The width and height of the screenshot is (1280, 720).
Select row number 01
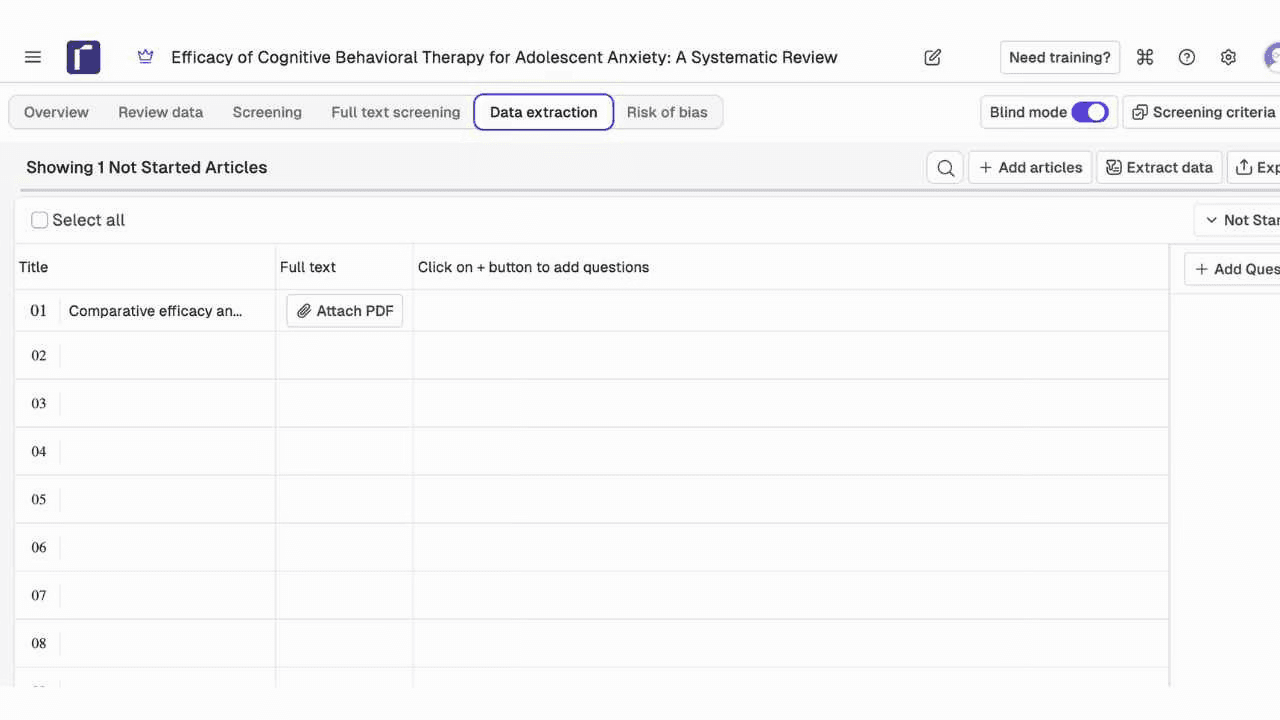tap(39, 311)
